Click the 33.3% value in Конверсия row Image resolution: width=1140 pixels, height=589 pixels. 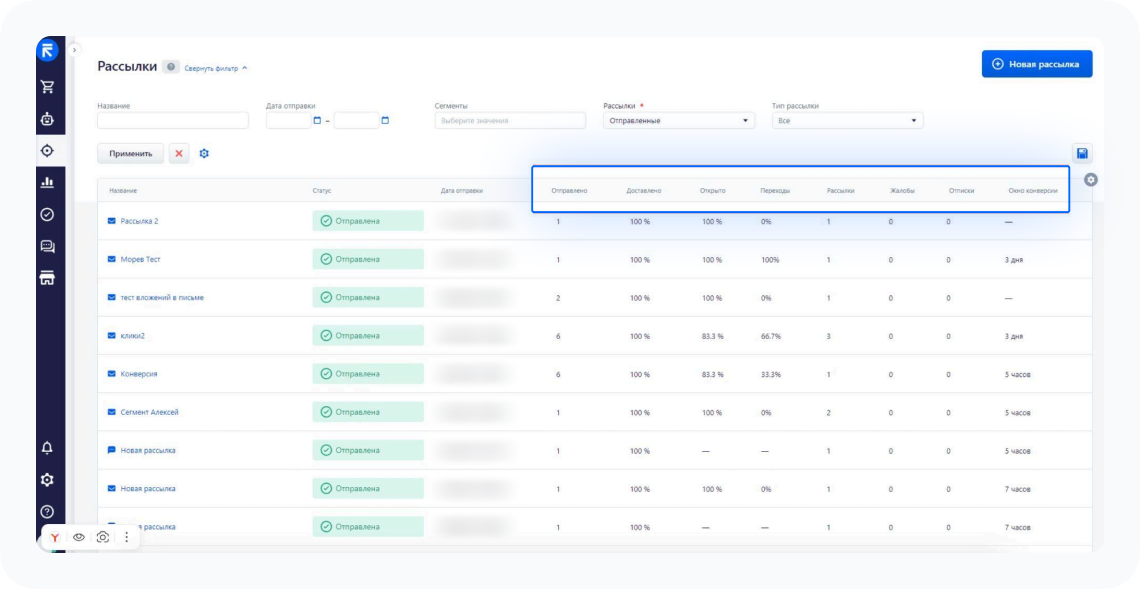(x=771, y=374)
